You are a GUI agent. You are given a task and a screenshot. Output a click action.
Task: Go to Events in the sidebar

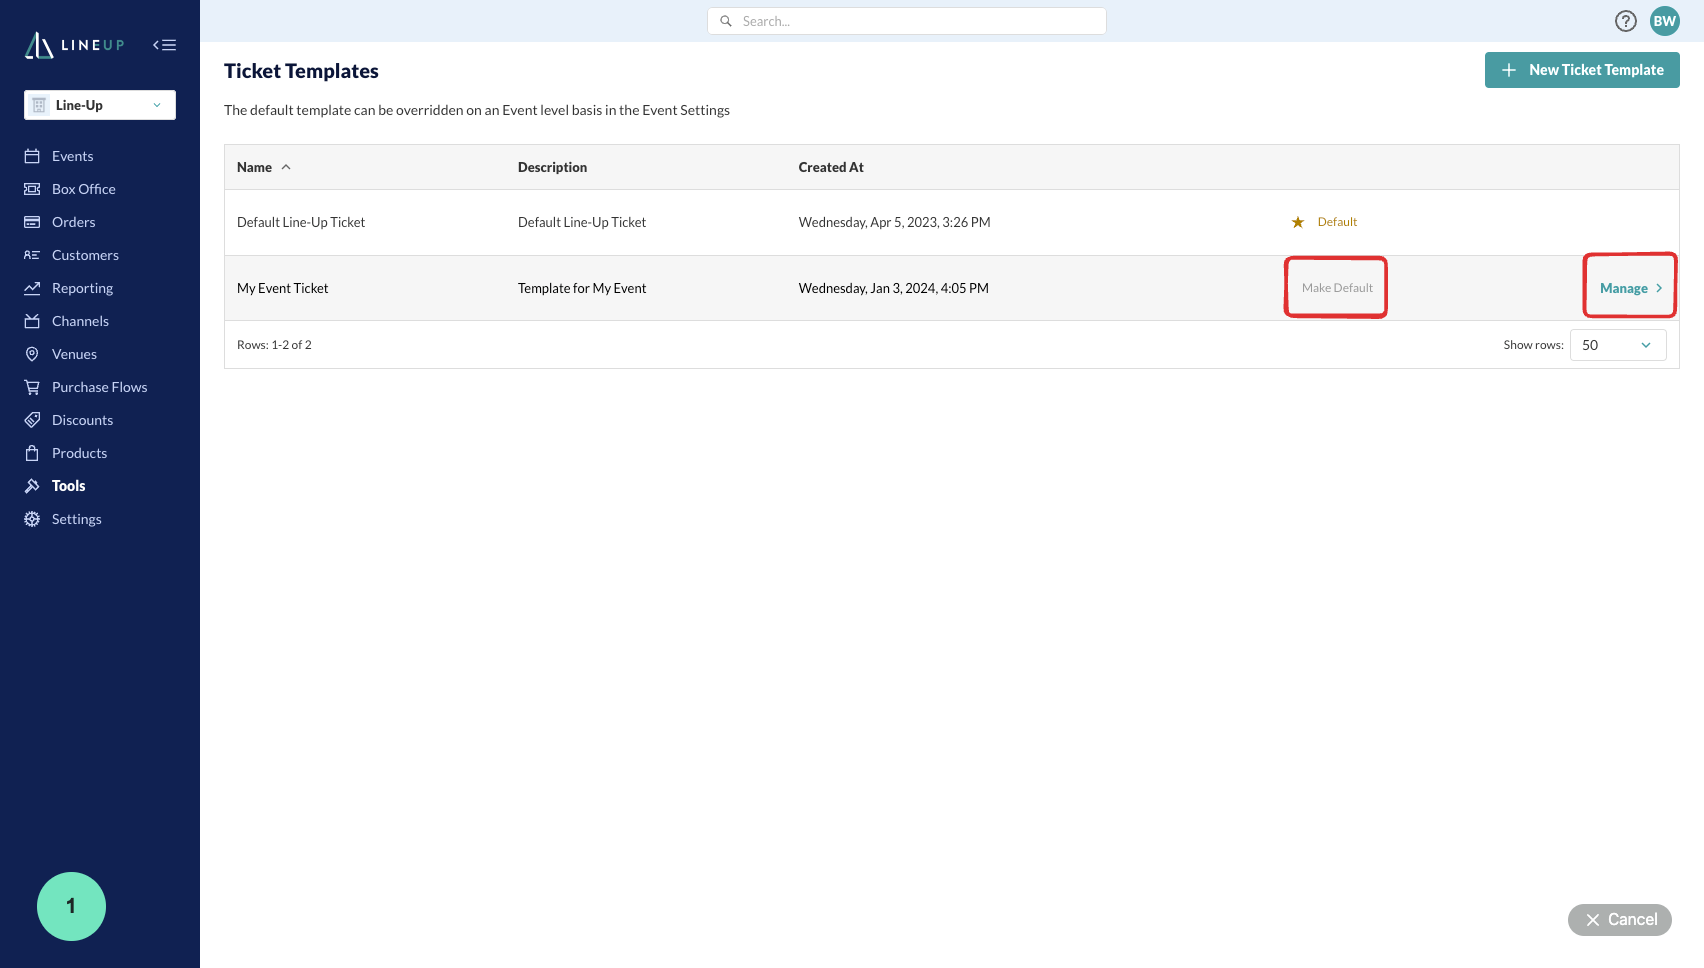(x=73, y=156)
